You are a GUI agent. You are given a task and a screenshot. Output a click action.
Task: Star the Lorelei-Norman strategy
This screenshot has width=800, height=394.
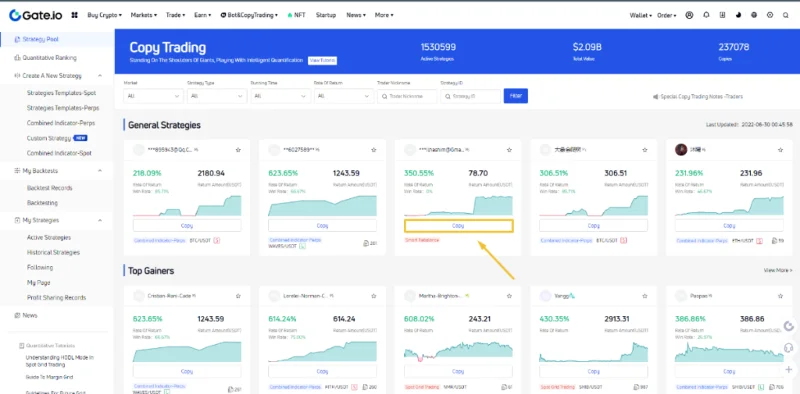[373, 296]
